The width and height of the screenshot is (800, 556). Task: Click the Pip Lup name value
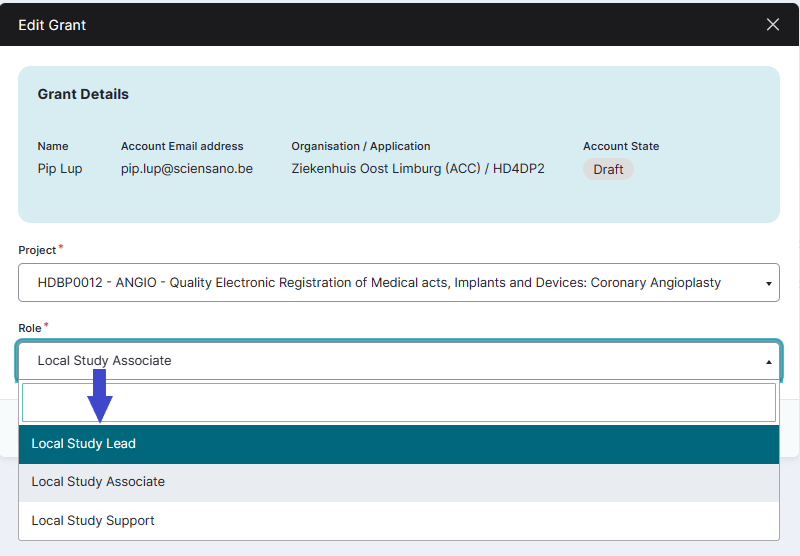(60, 169)
